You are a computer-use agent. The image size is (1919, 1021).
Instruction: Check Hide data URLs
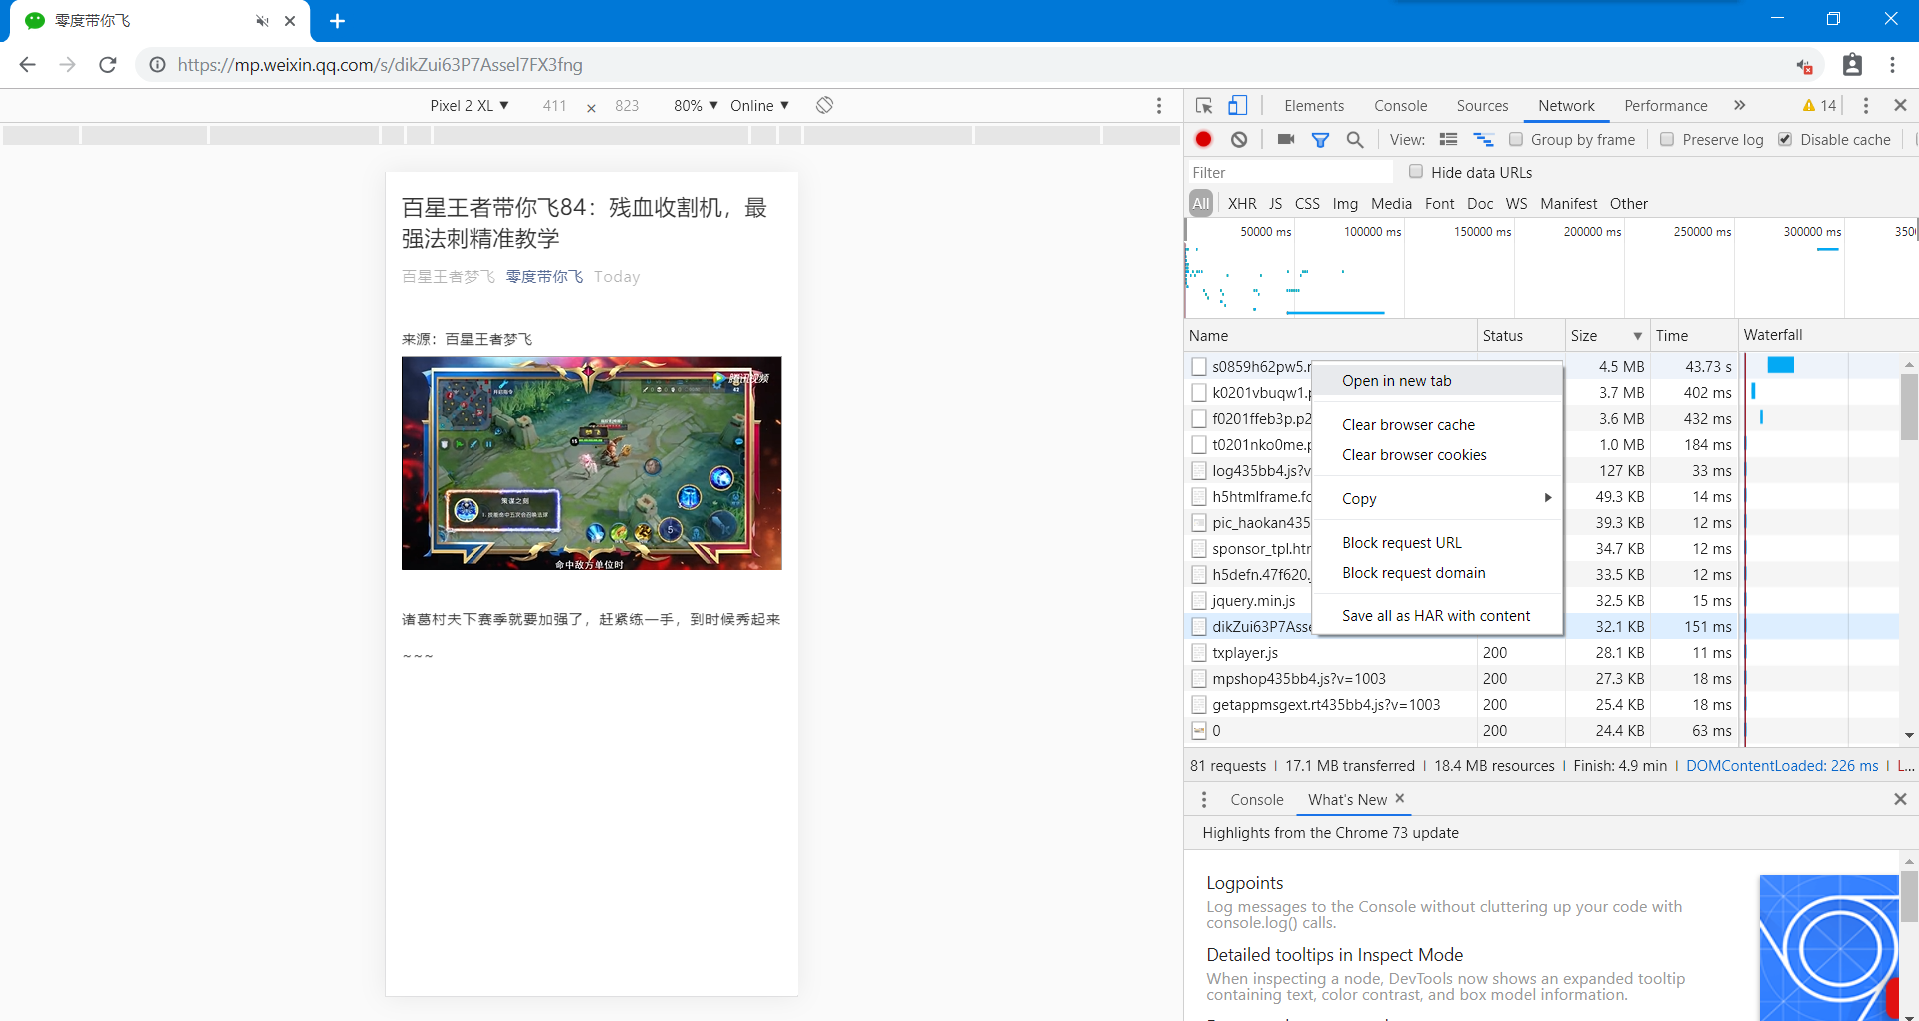tap(1416, 172)
